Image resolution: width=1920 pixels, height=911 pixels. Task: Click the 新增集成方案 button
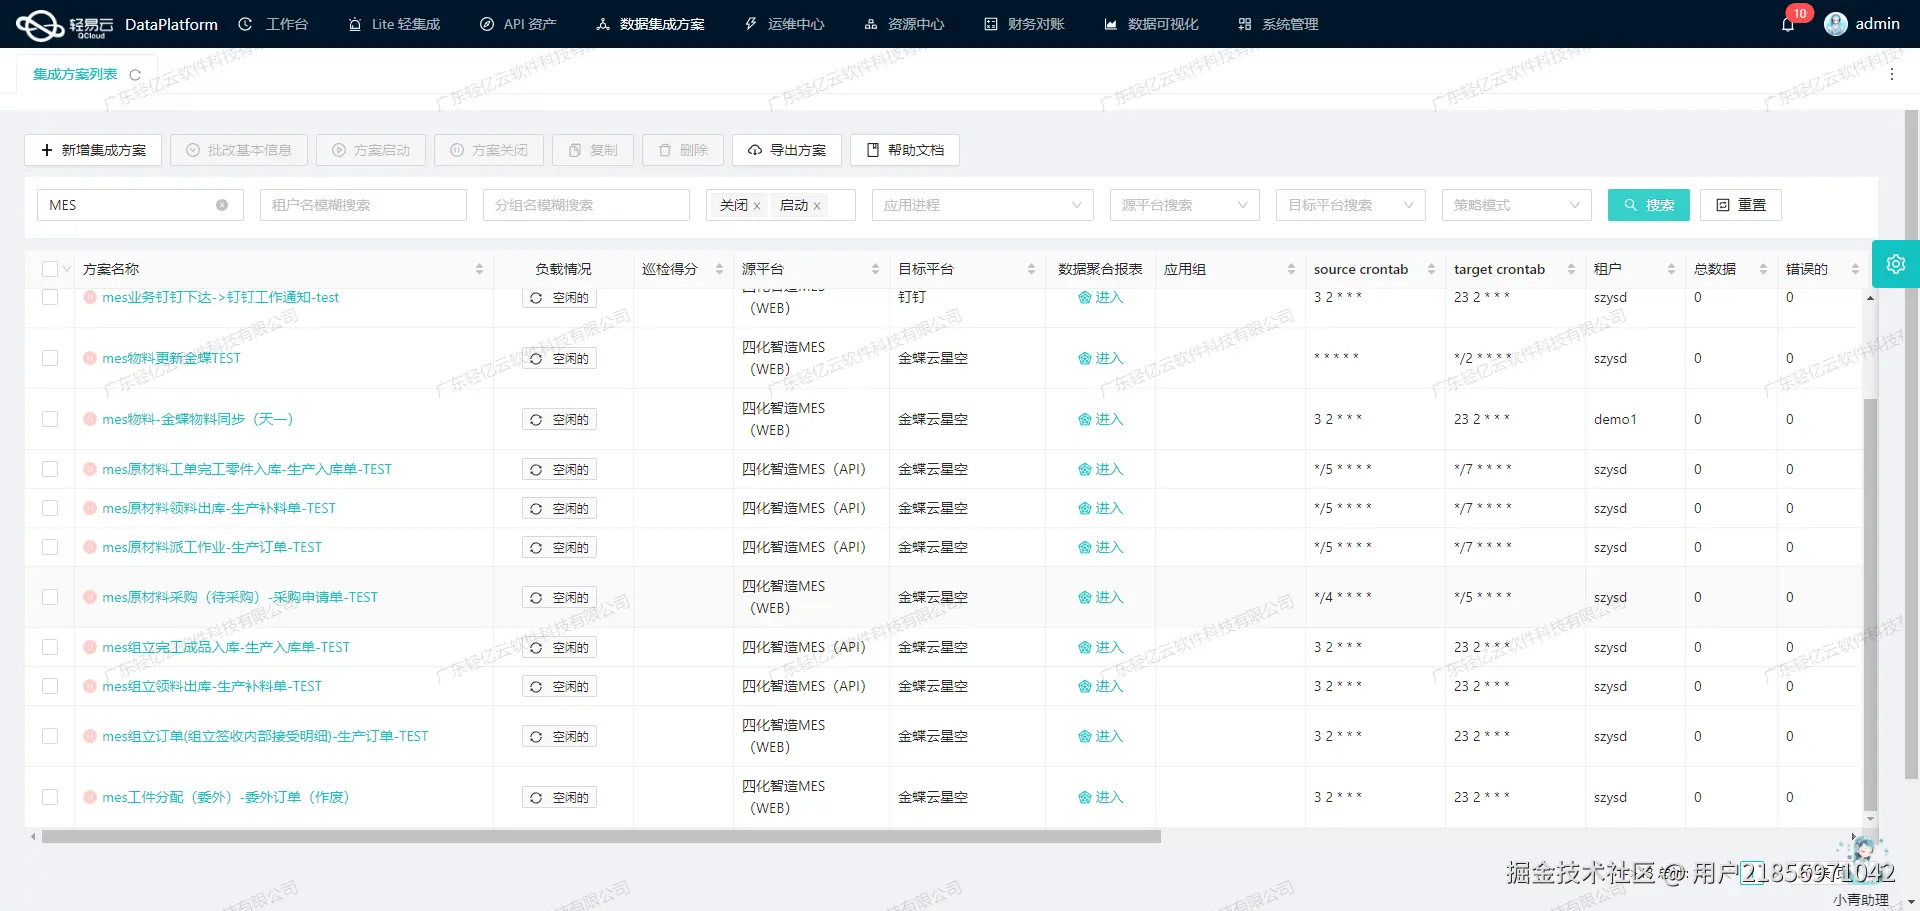[92, 150]
